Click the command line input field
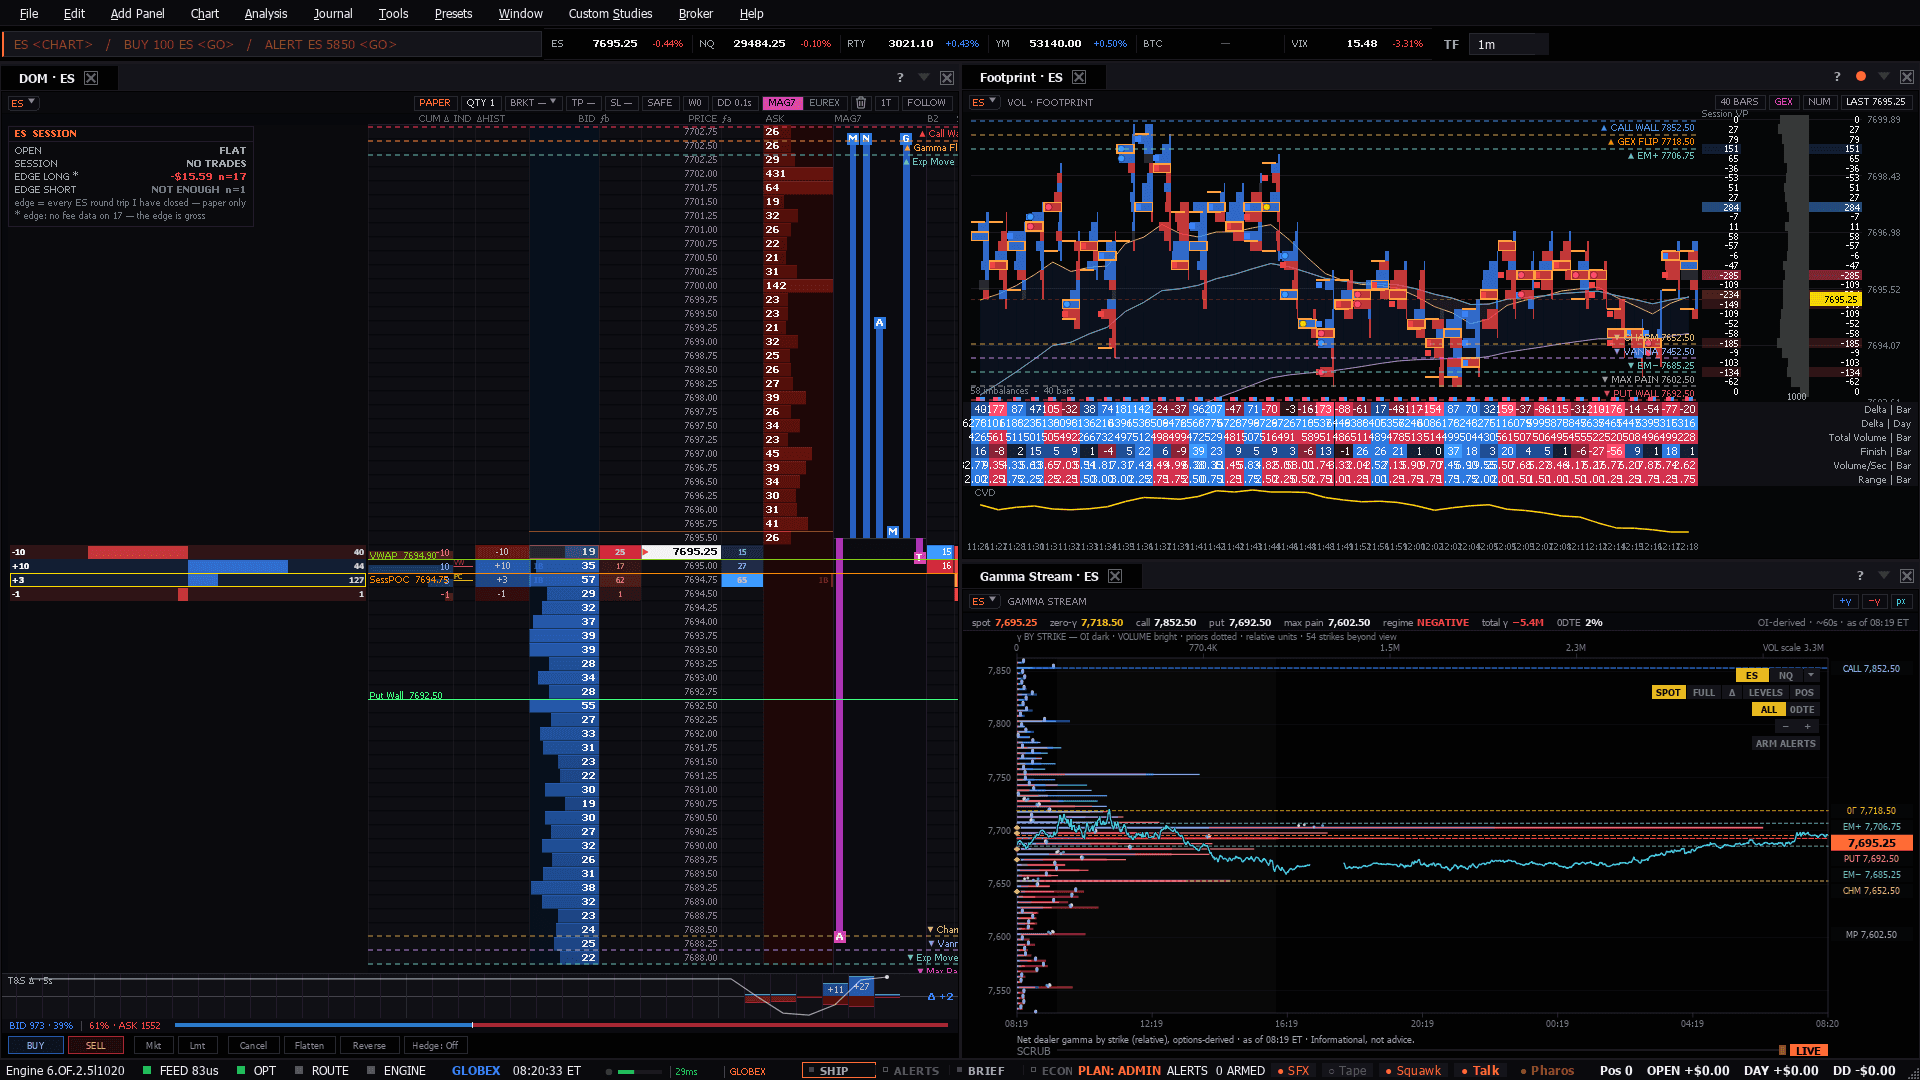Image resolution: width=1920 pixels, height=1080 pixels. pyautogui.click(x=272, y=44)
